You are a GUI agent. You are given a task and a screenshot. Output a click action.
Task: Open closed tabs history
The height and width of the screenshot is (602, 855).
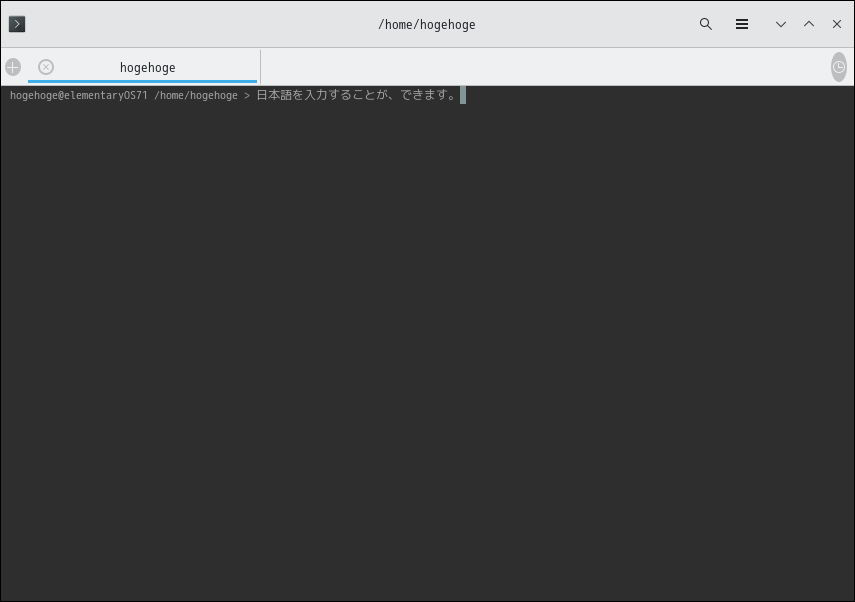[x=839, y=67]
